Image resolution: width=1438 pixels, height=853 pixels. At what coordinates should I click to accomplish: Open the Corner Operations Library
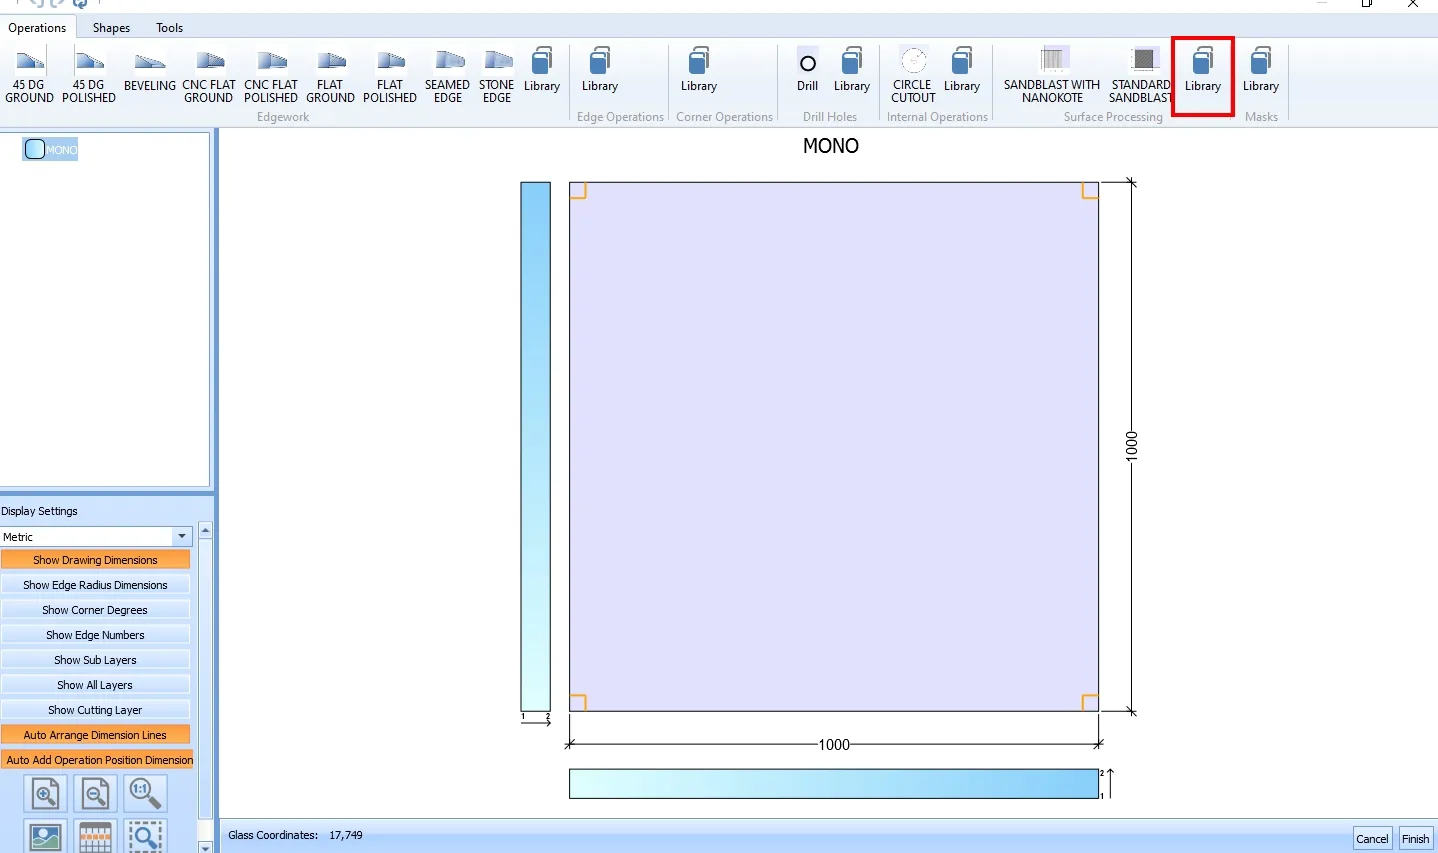coord(699,70)
